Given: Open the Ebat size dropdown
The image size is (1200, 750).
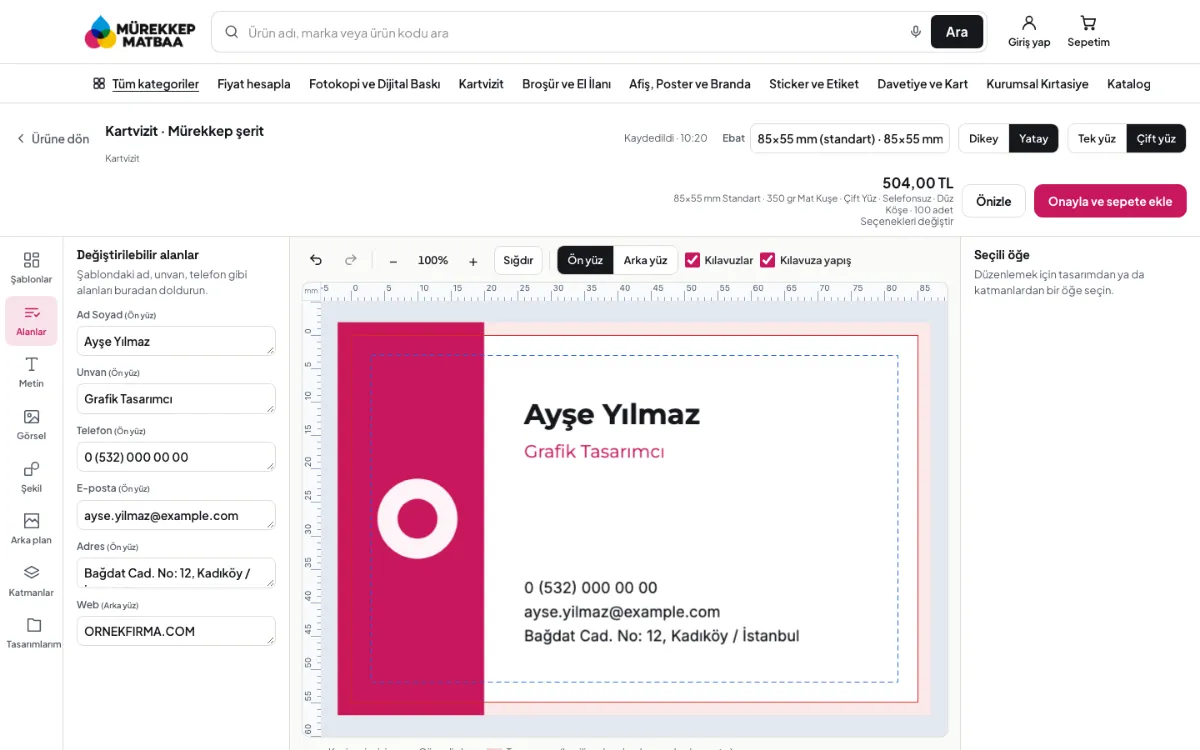Looking at the screenshot, I should 850,139.
